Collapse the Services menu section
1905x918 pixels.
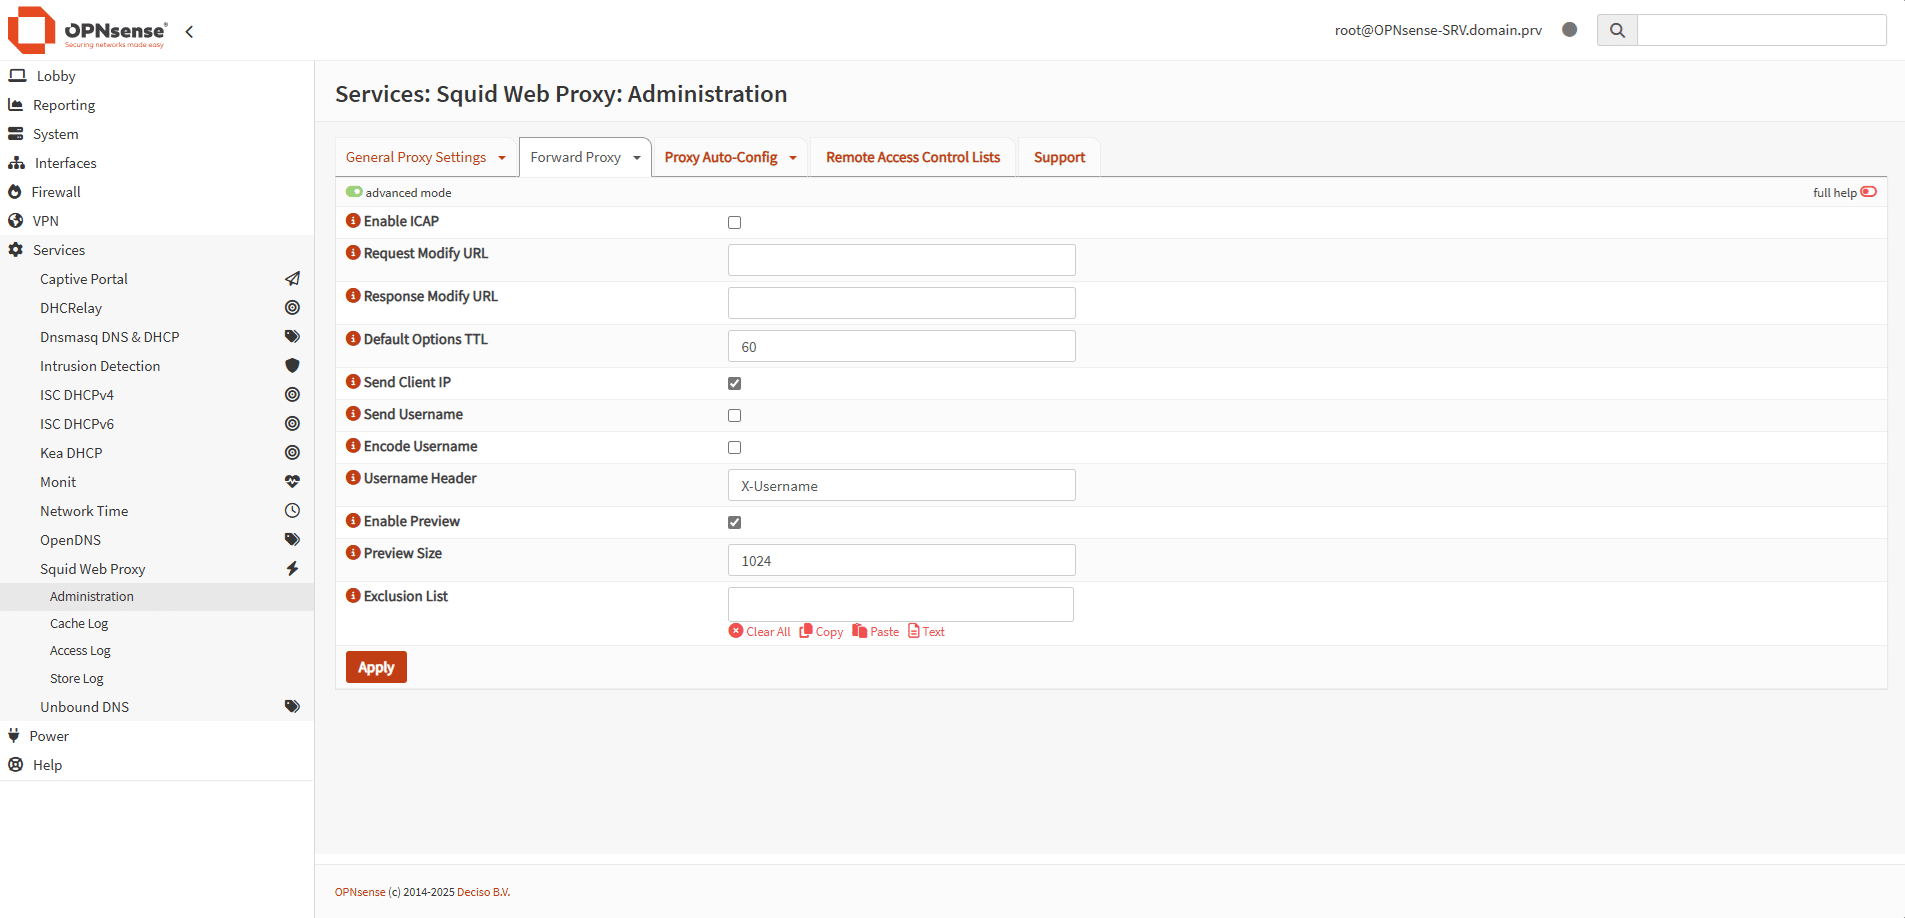(157, 250)
